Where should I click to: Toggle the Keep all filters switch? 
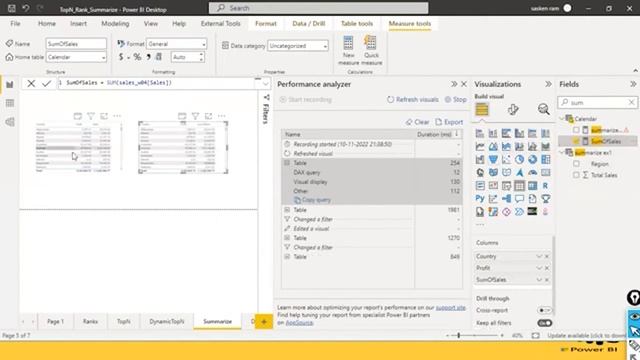544,323
